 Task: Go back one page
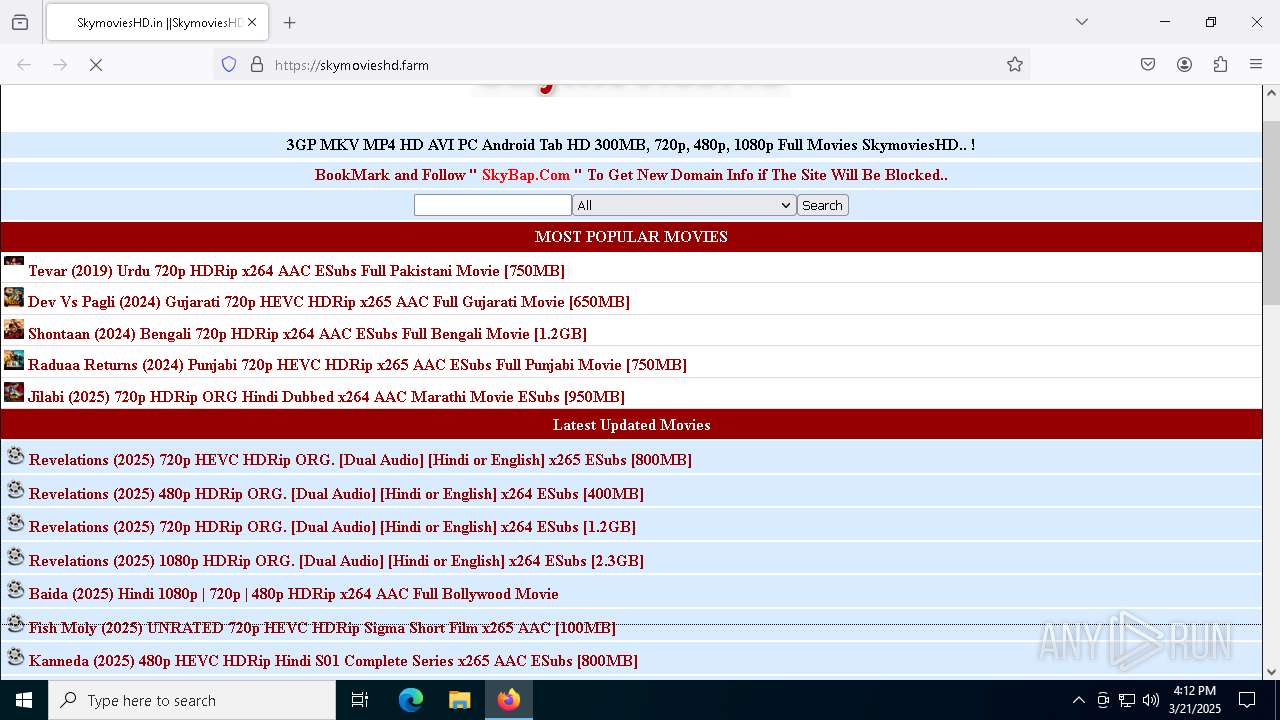[24, 64]
